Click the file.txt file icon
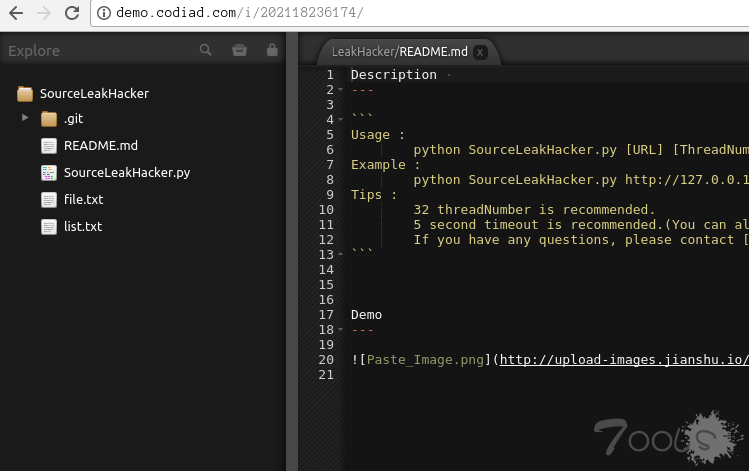749x471 pixels. tap(49, 200)
